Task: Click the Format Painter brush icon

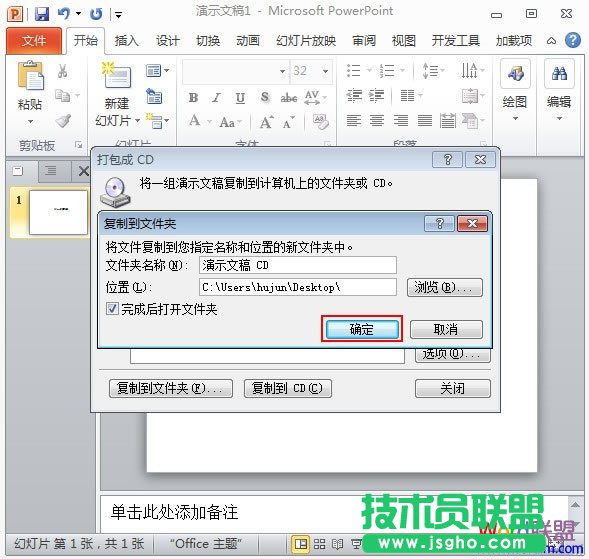Action: pyautogui.click(x=63, y=121)
